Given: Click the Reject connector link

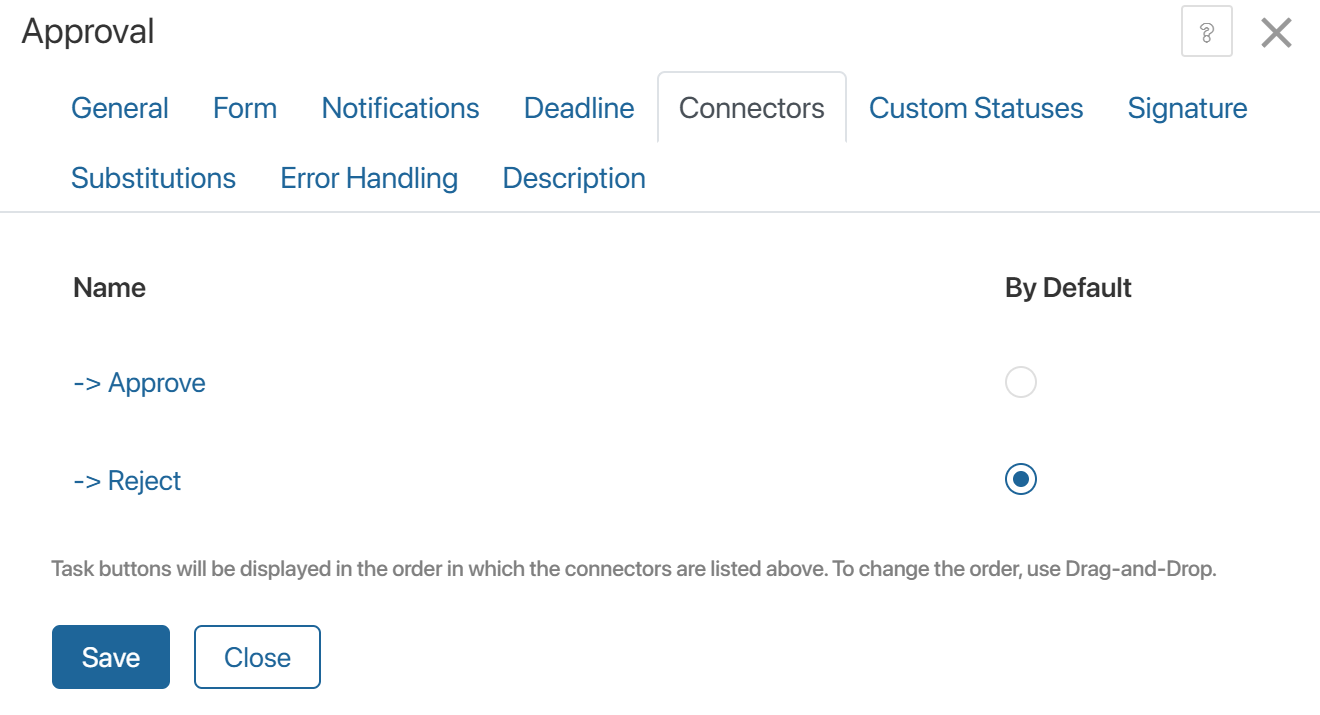Looking at the screenshot, I should point(128,481).
